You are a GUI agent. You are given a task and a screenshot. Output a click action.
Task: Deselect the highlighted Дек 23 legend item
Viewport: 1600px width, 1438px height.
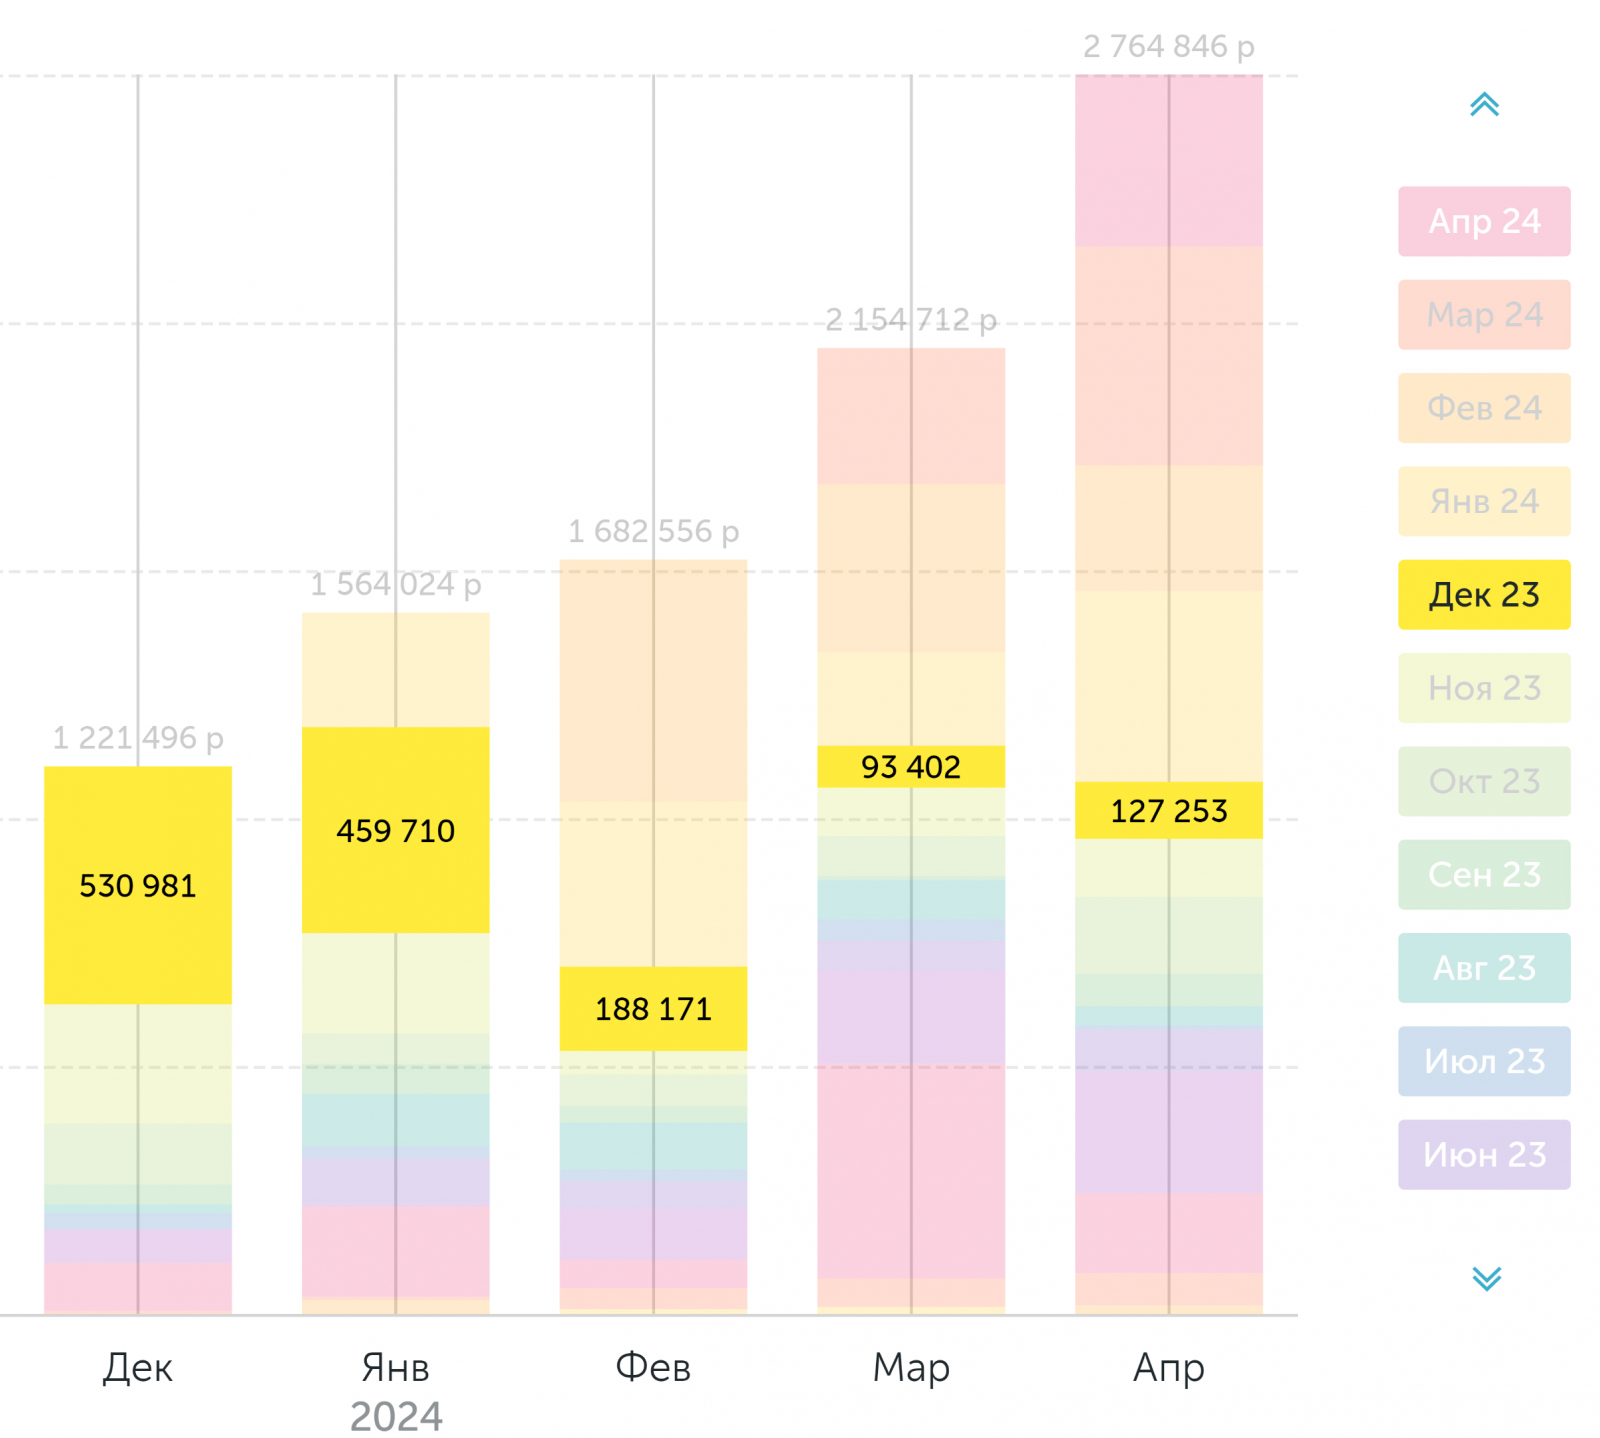1483,595
